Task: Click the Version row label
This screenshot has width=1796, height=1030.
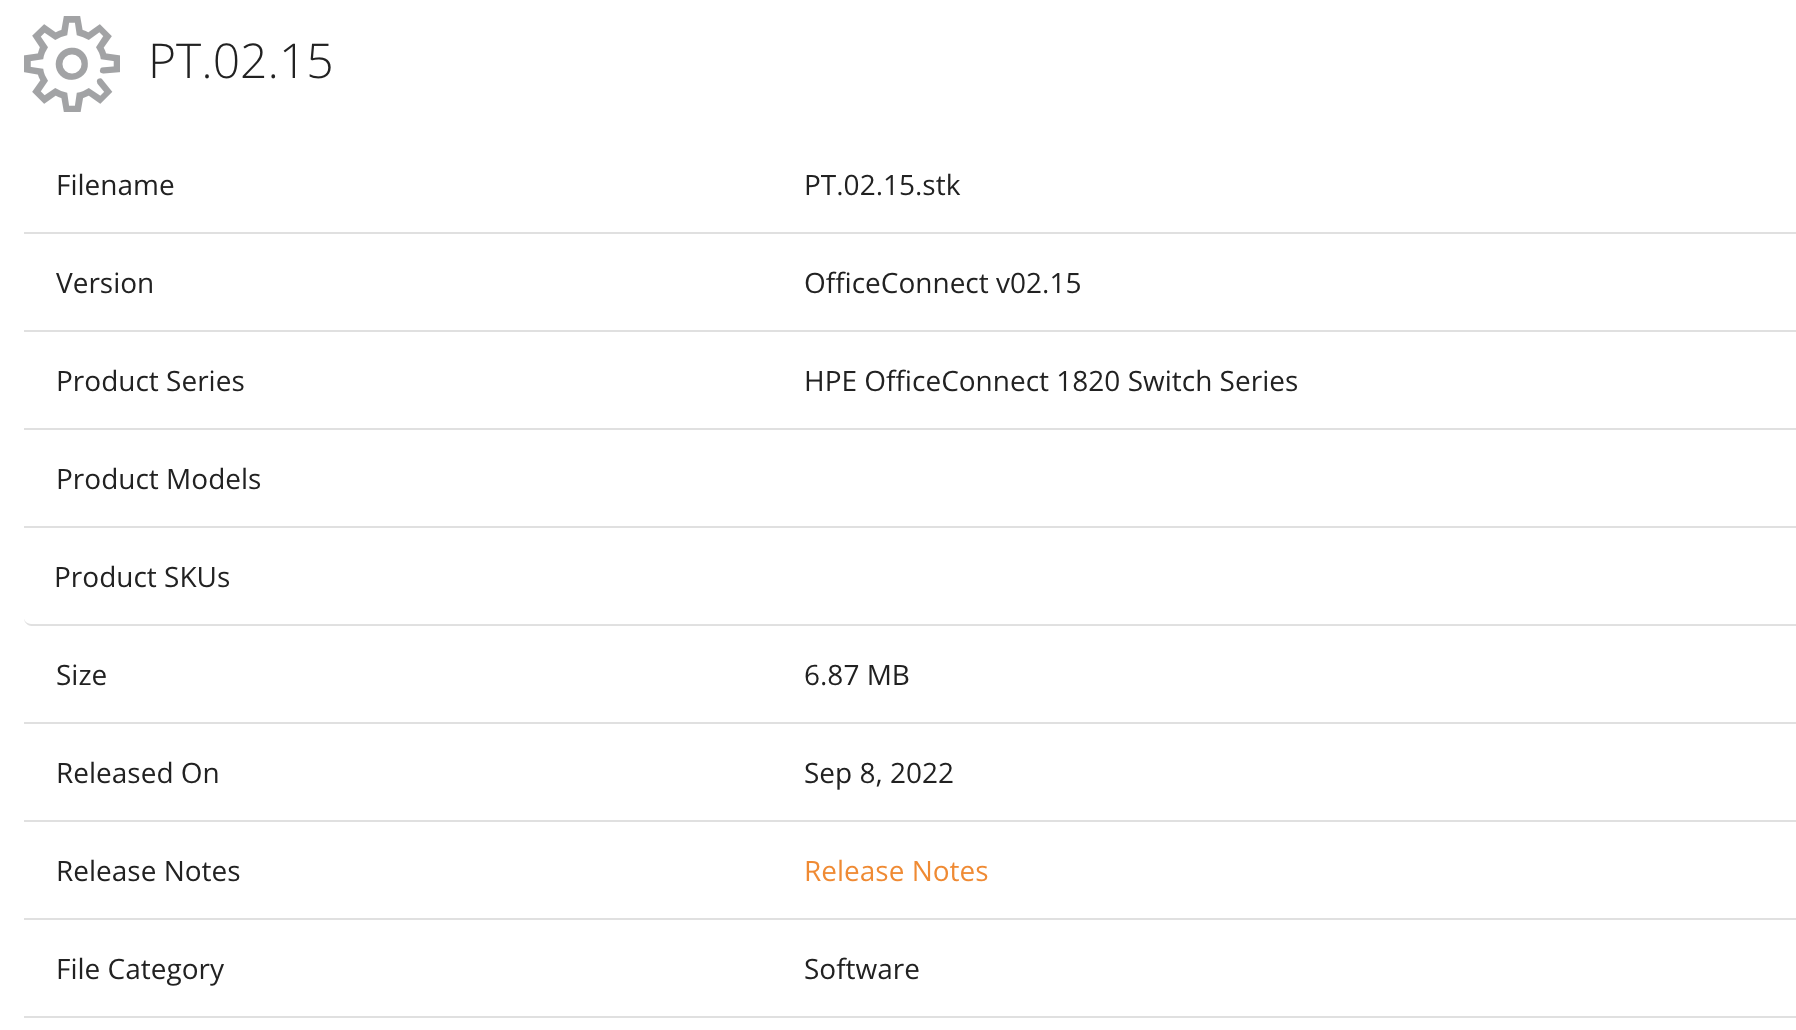Action: (105, 283)
